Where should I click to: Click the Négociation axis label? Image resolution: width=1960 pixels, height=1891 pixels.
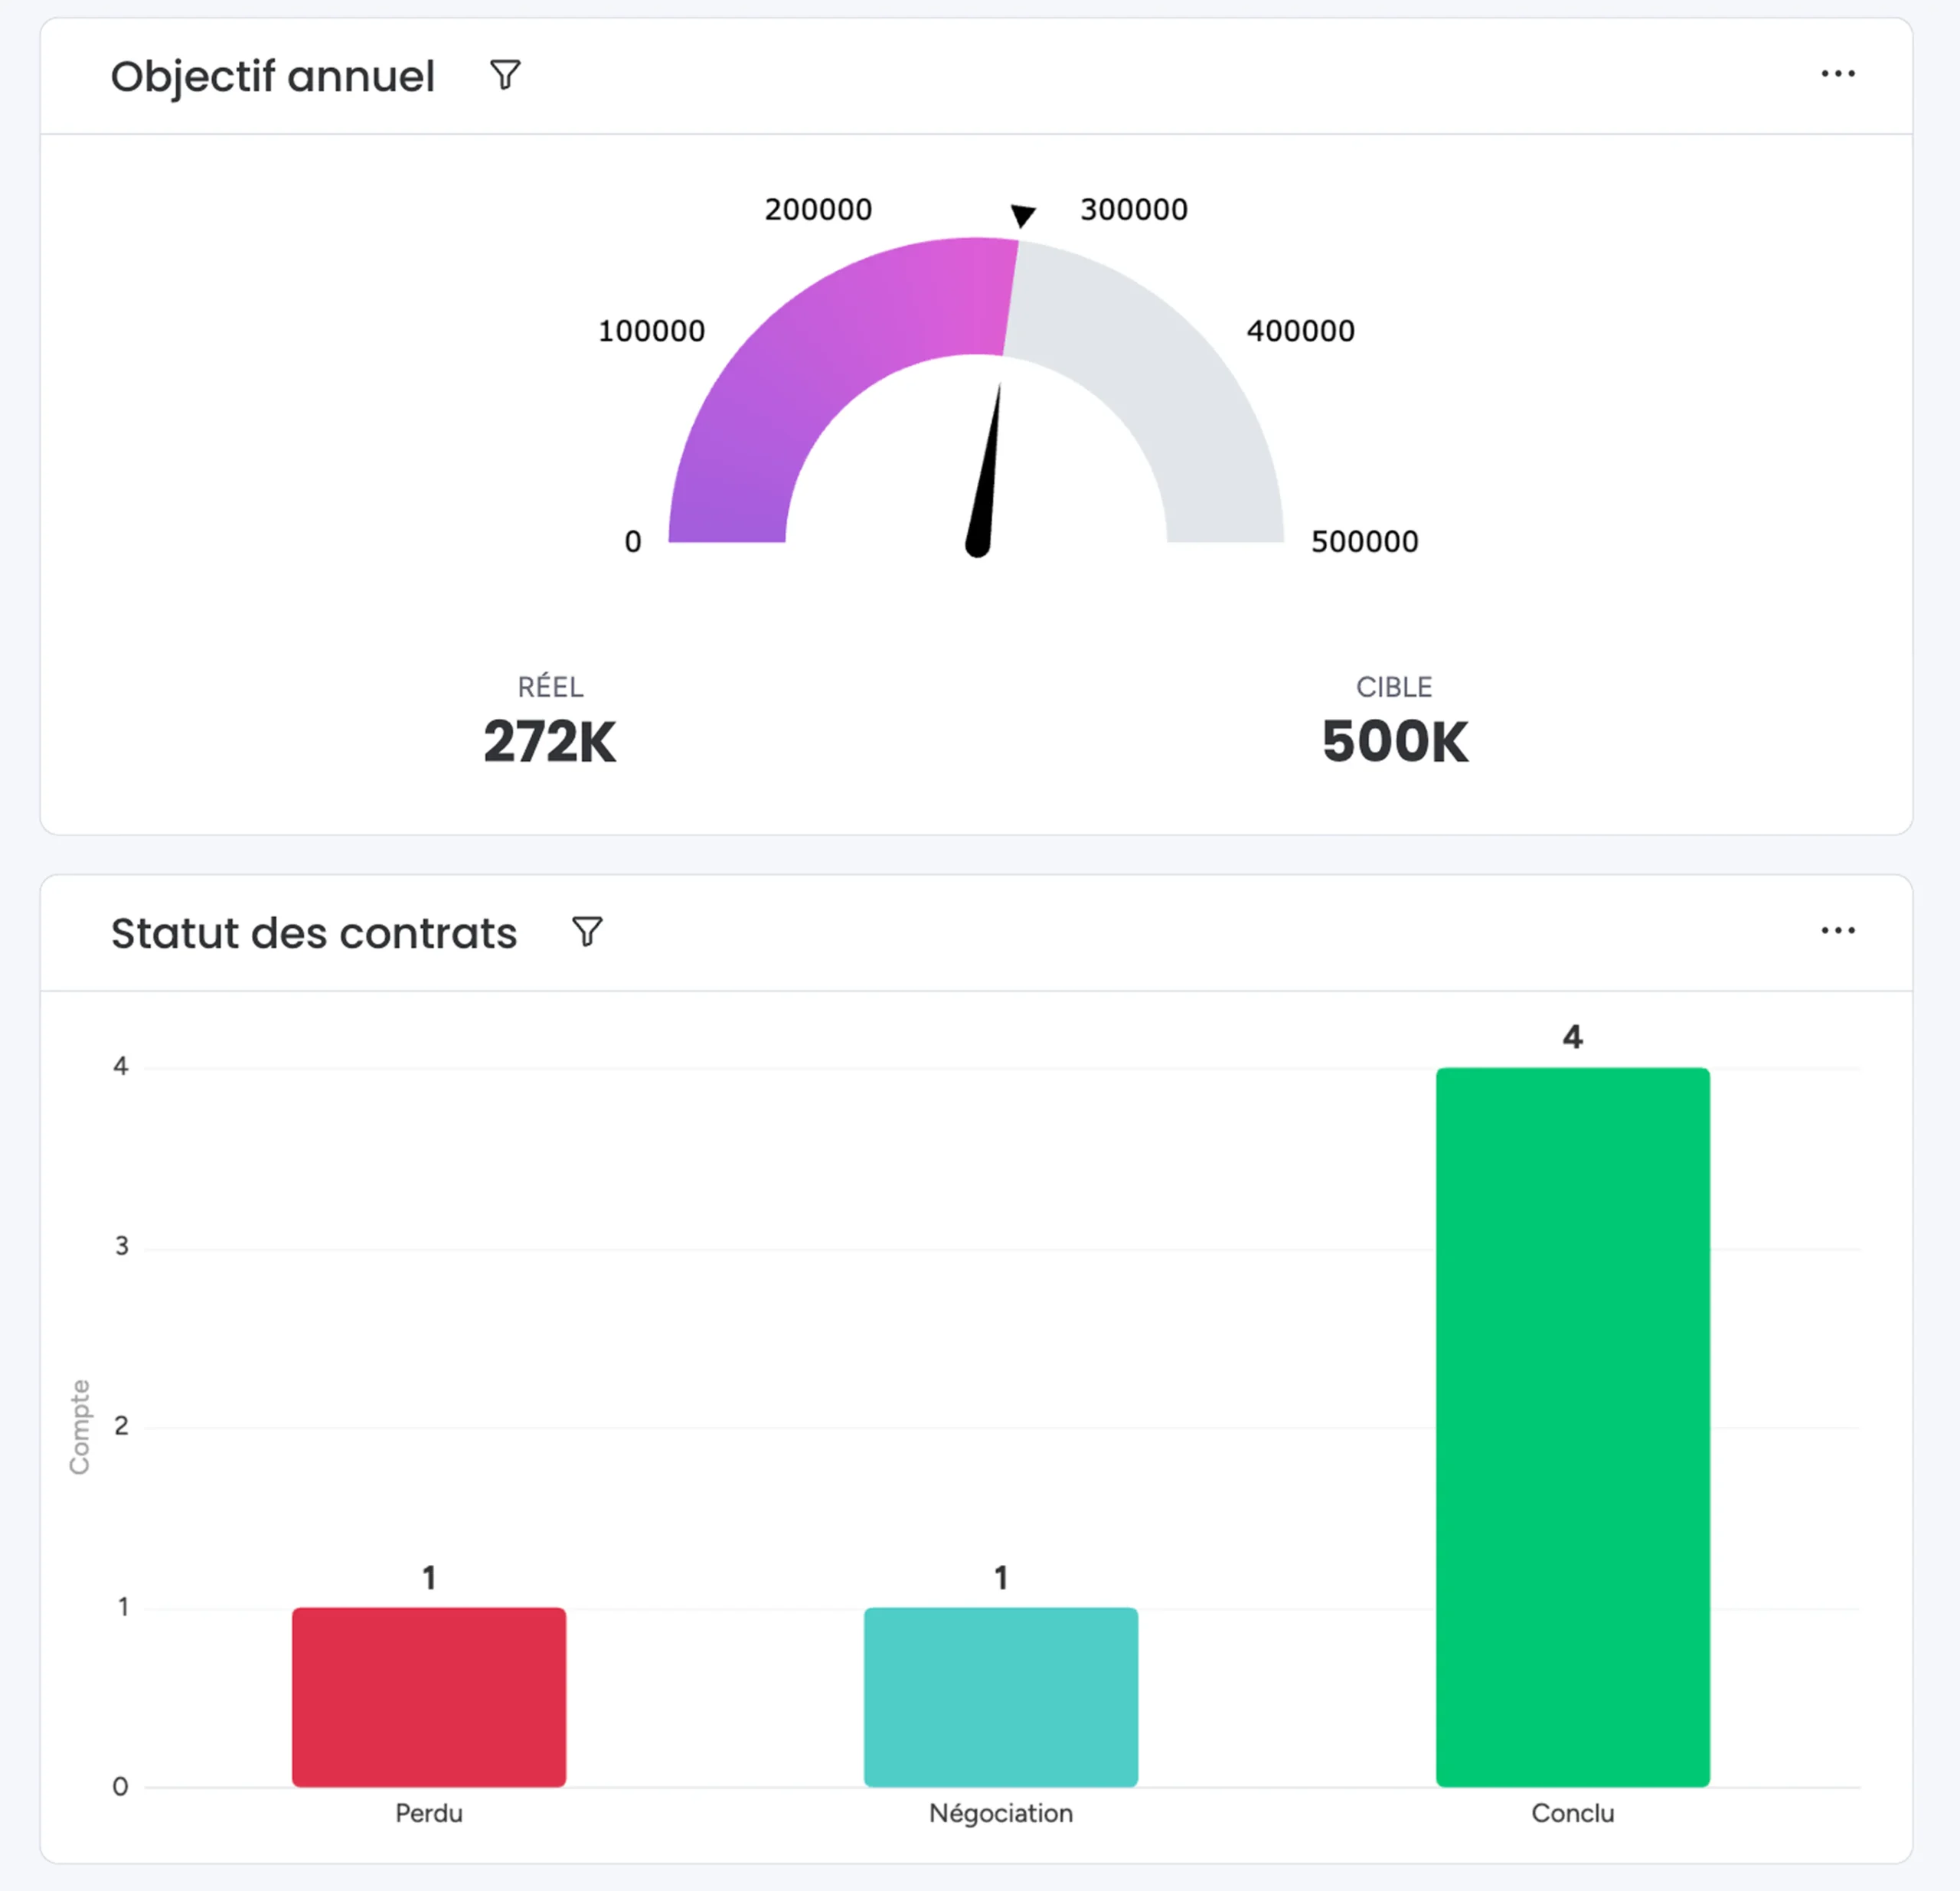pyautogui.click(x=1001, y=1814)
